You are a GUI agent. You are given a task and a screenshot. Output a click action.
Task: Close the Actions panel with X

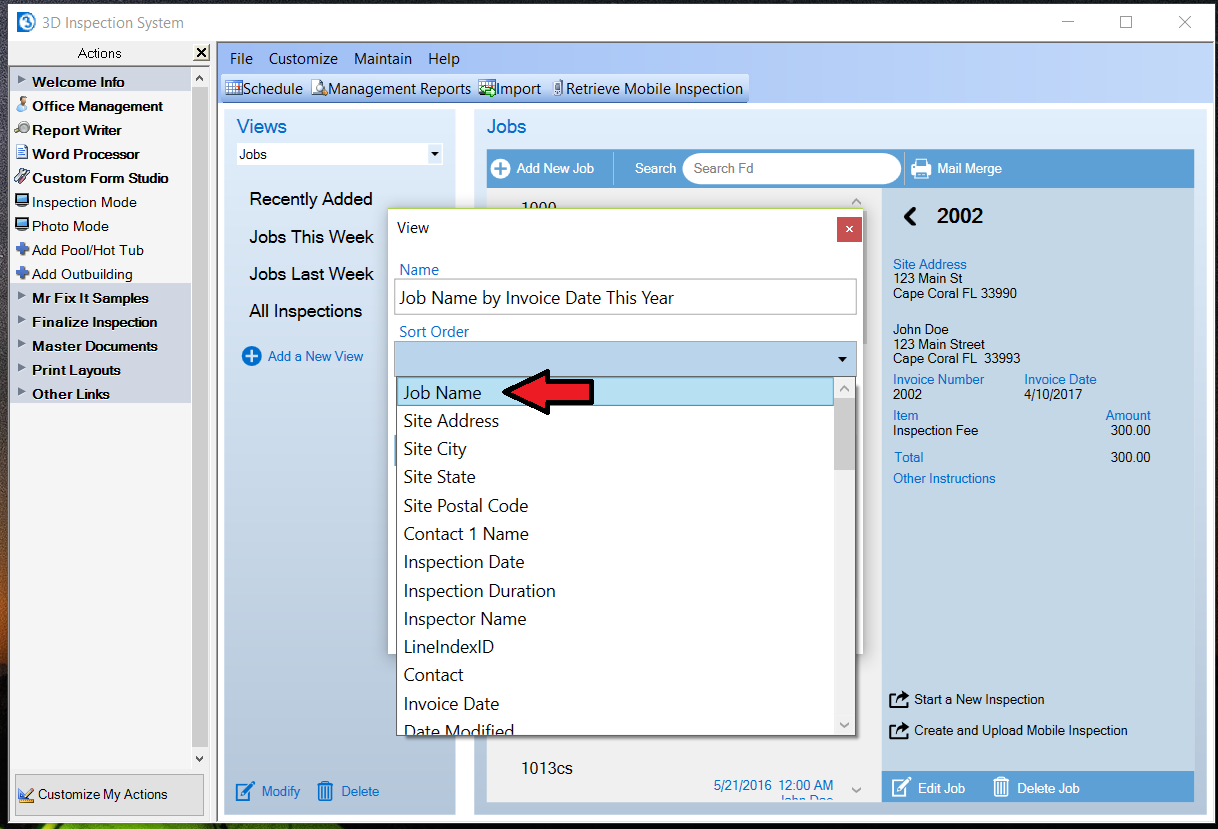coord(201,53)
